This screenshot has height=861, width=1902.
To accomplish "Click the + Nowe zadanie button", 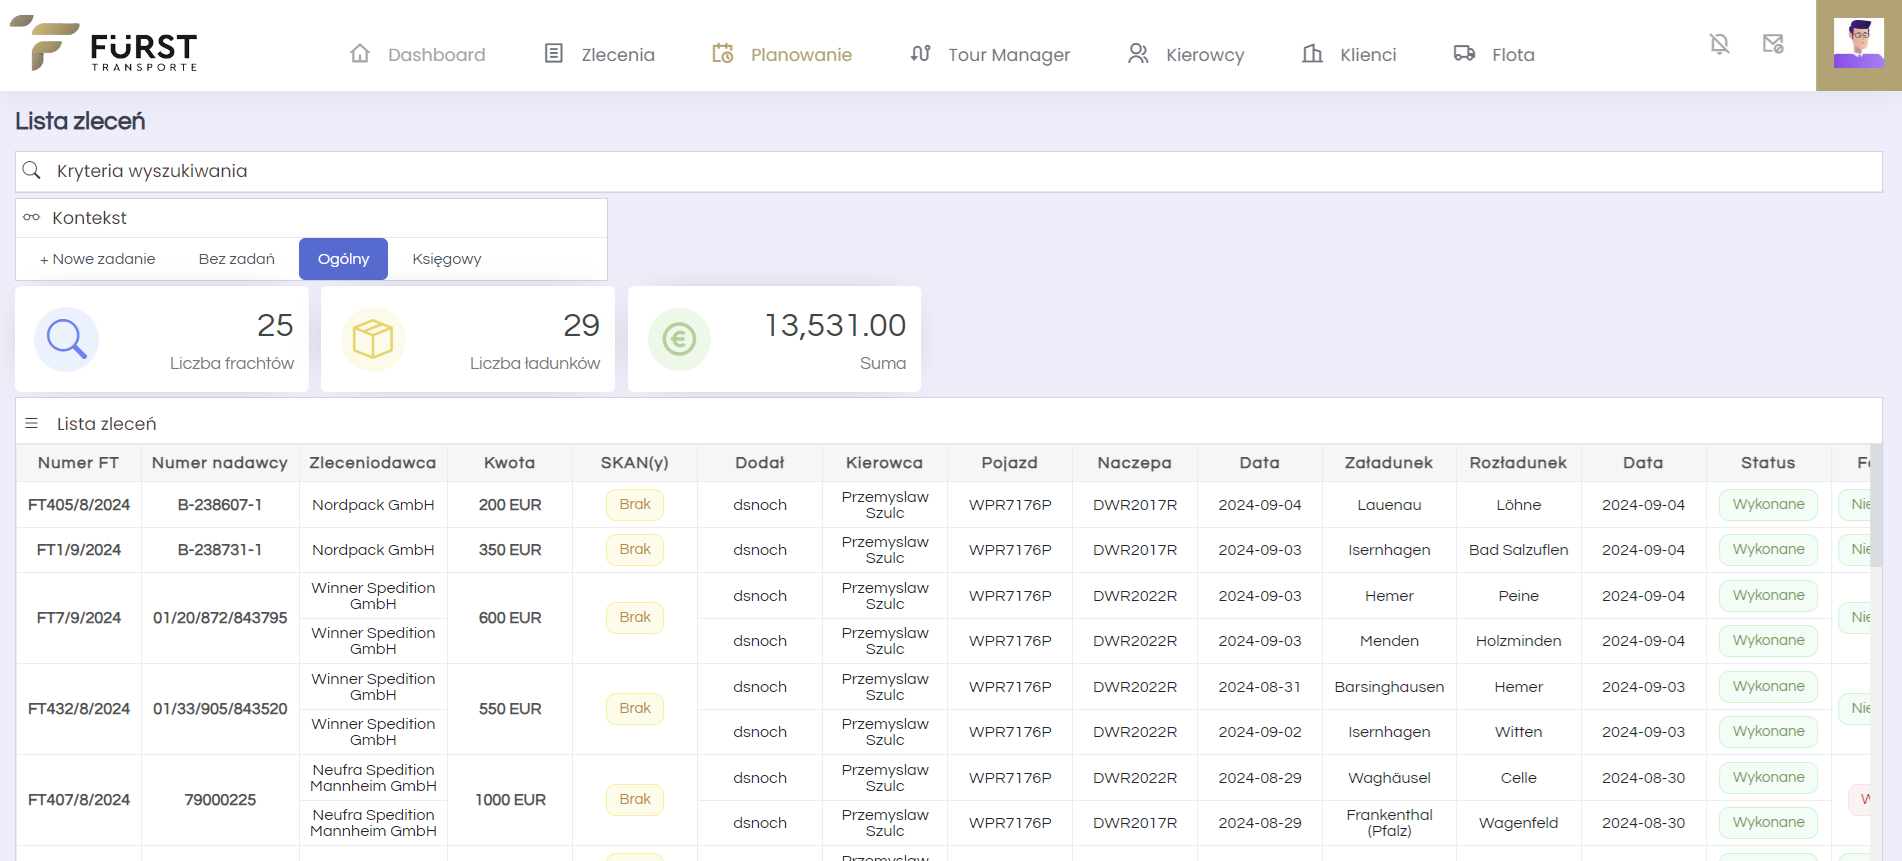I will 98,259.
